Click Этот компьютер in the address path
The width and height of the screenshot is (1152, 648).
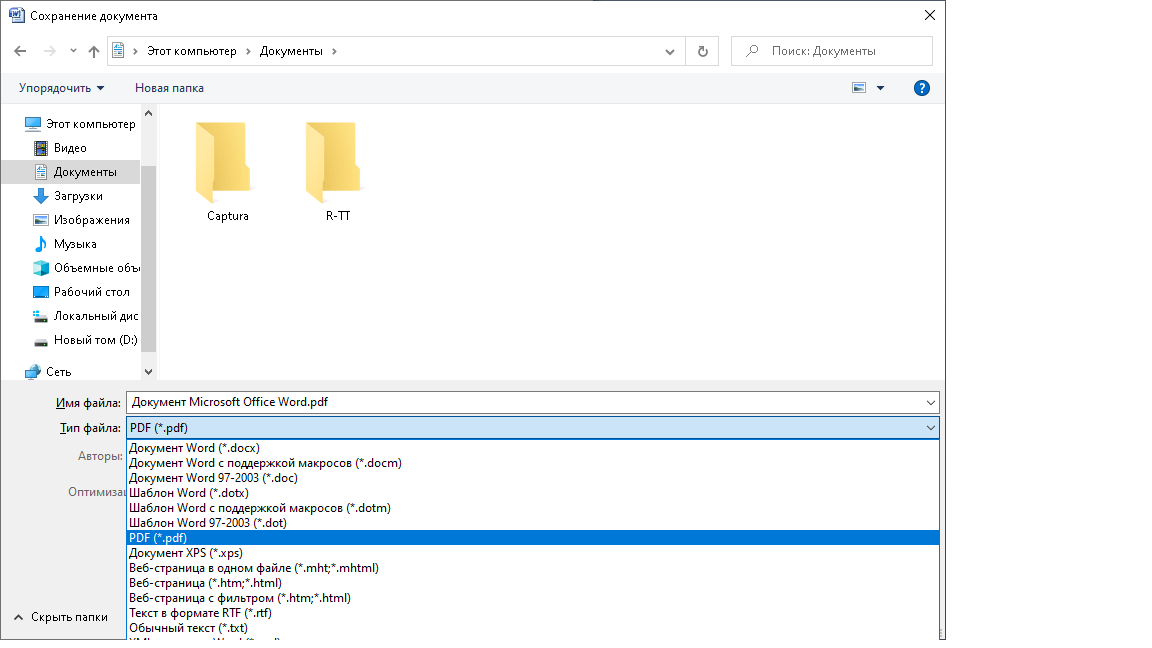192,51
